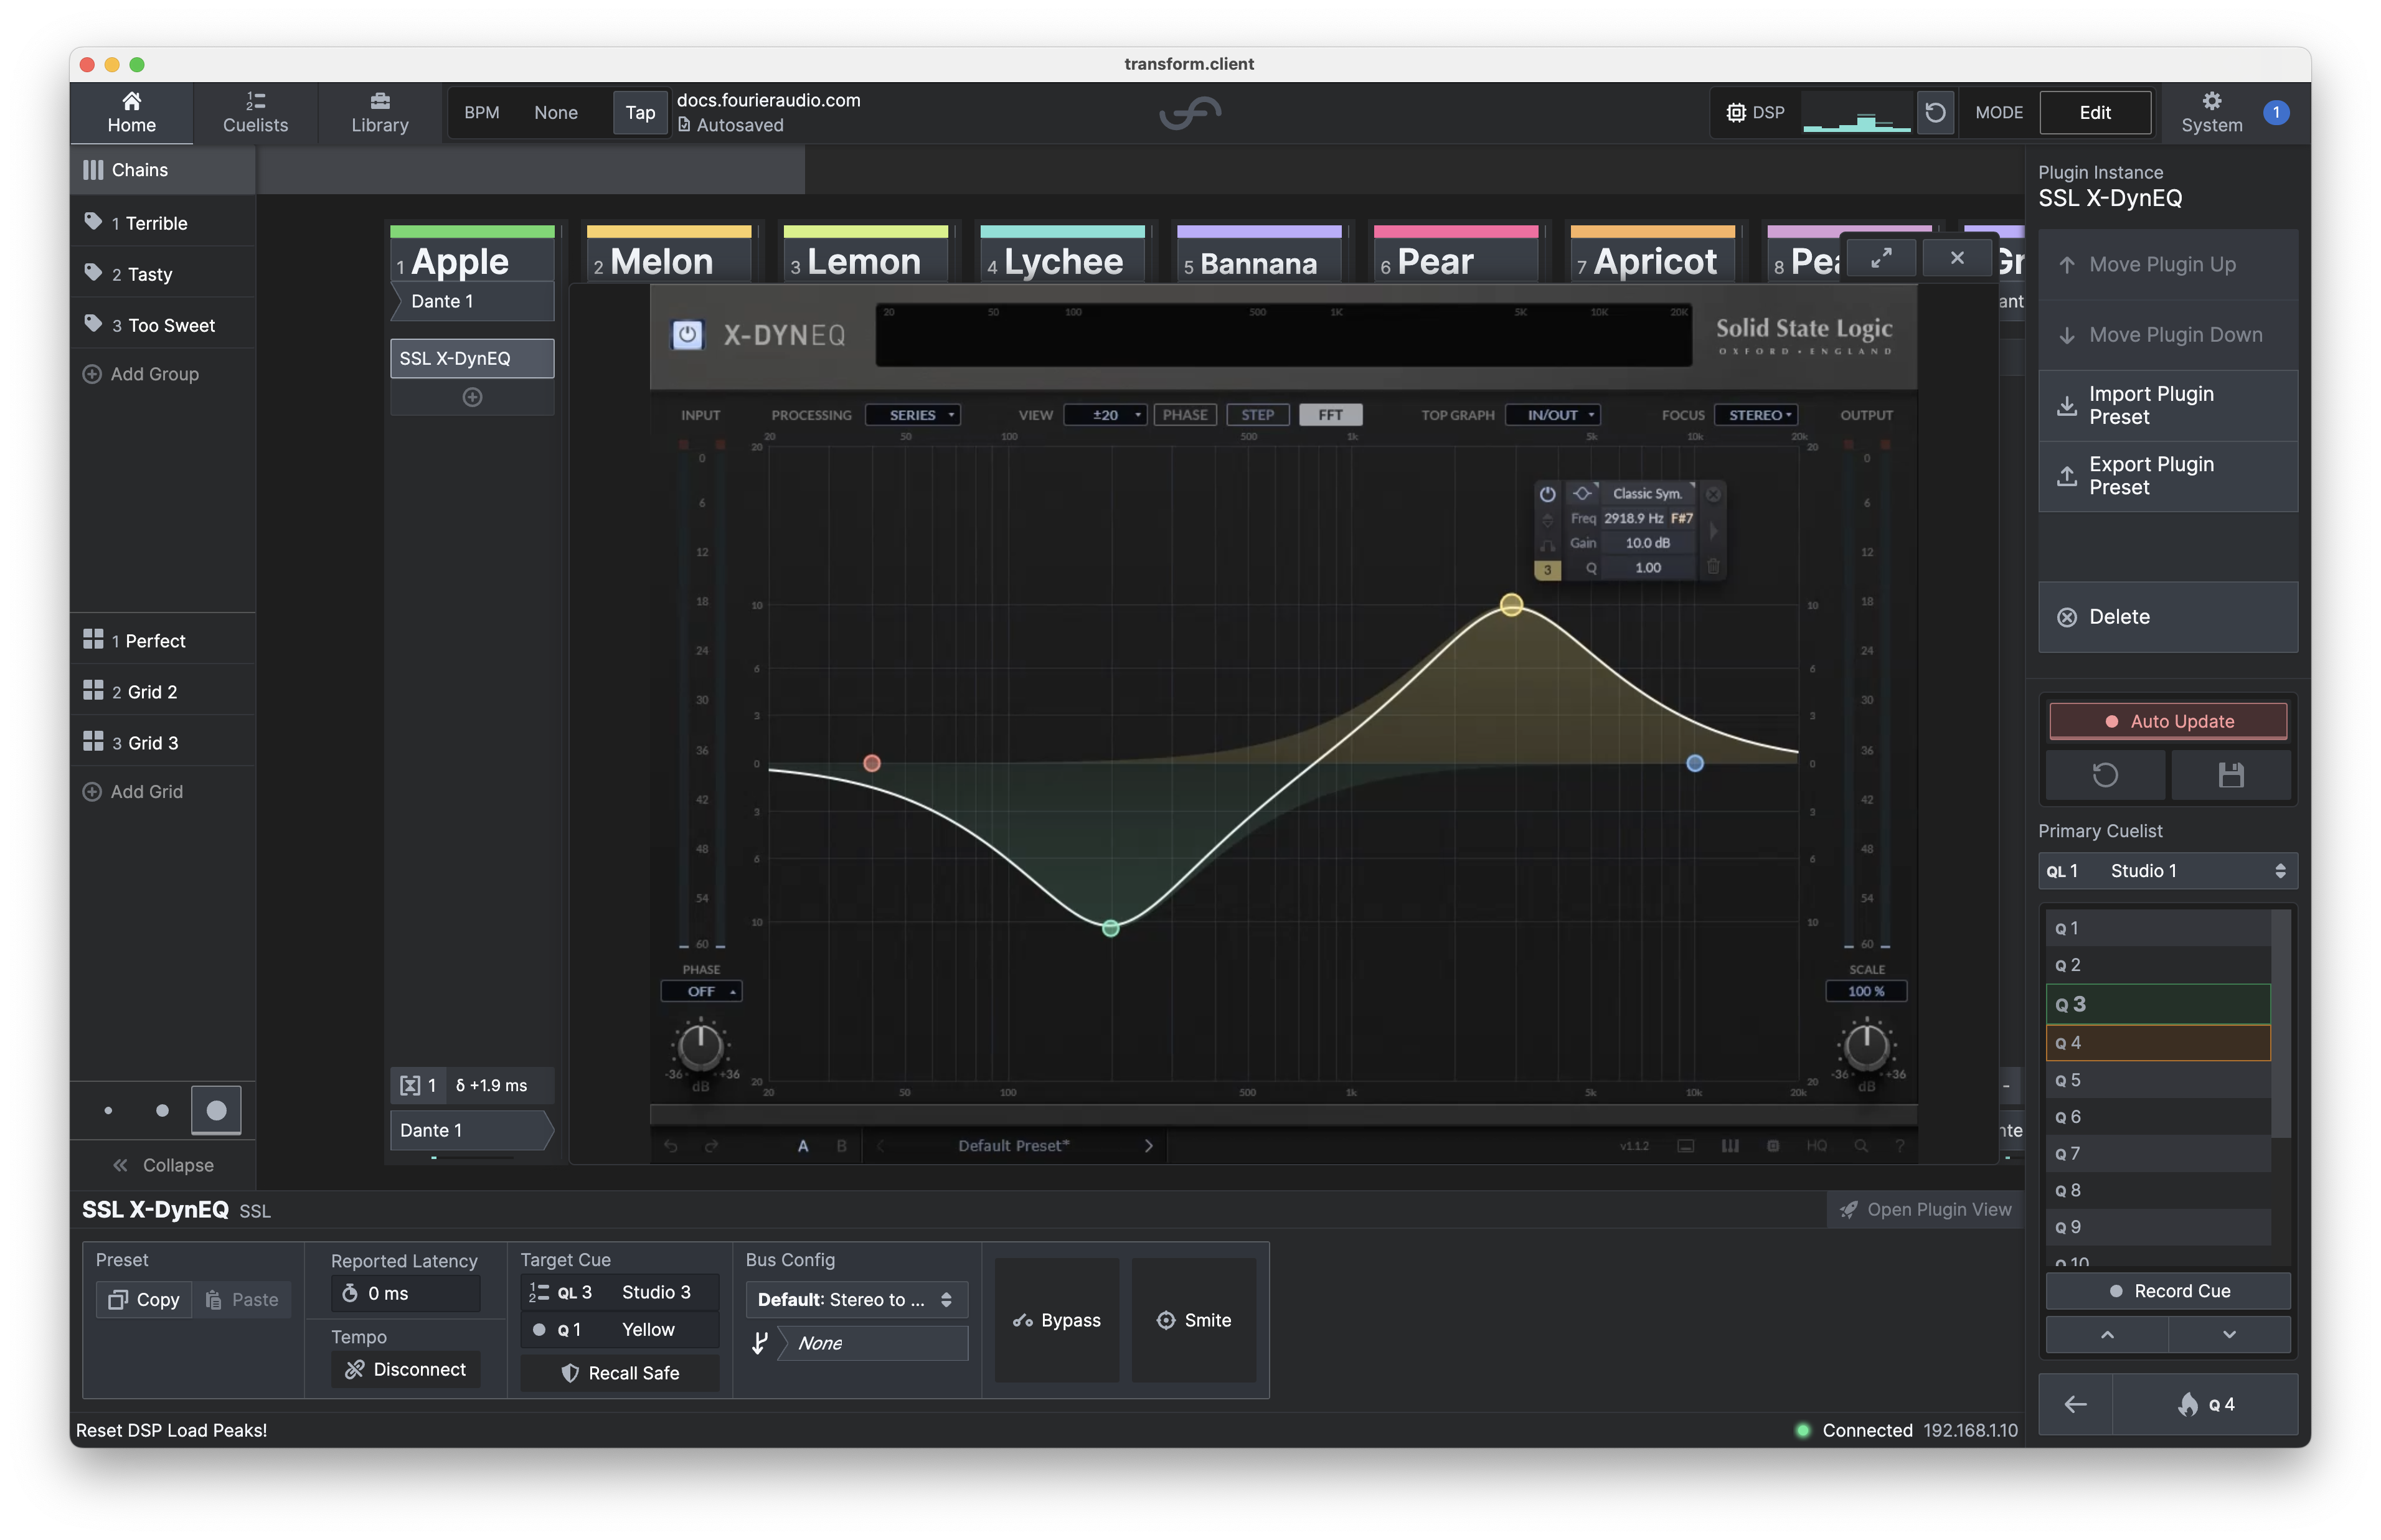Click the plugin keyboard bars icon
This screenshot has height=1540, width=2381.
[x=1729, y=1146]
